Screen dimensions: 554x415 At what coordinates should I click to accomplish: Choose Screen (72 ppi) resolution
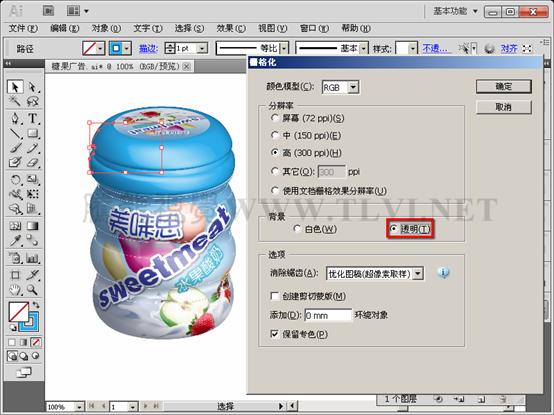click(x=275, y=118)
